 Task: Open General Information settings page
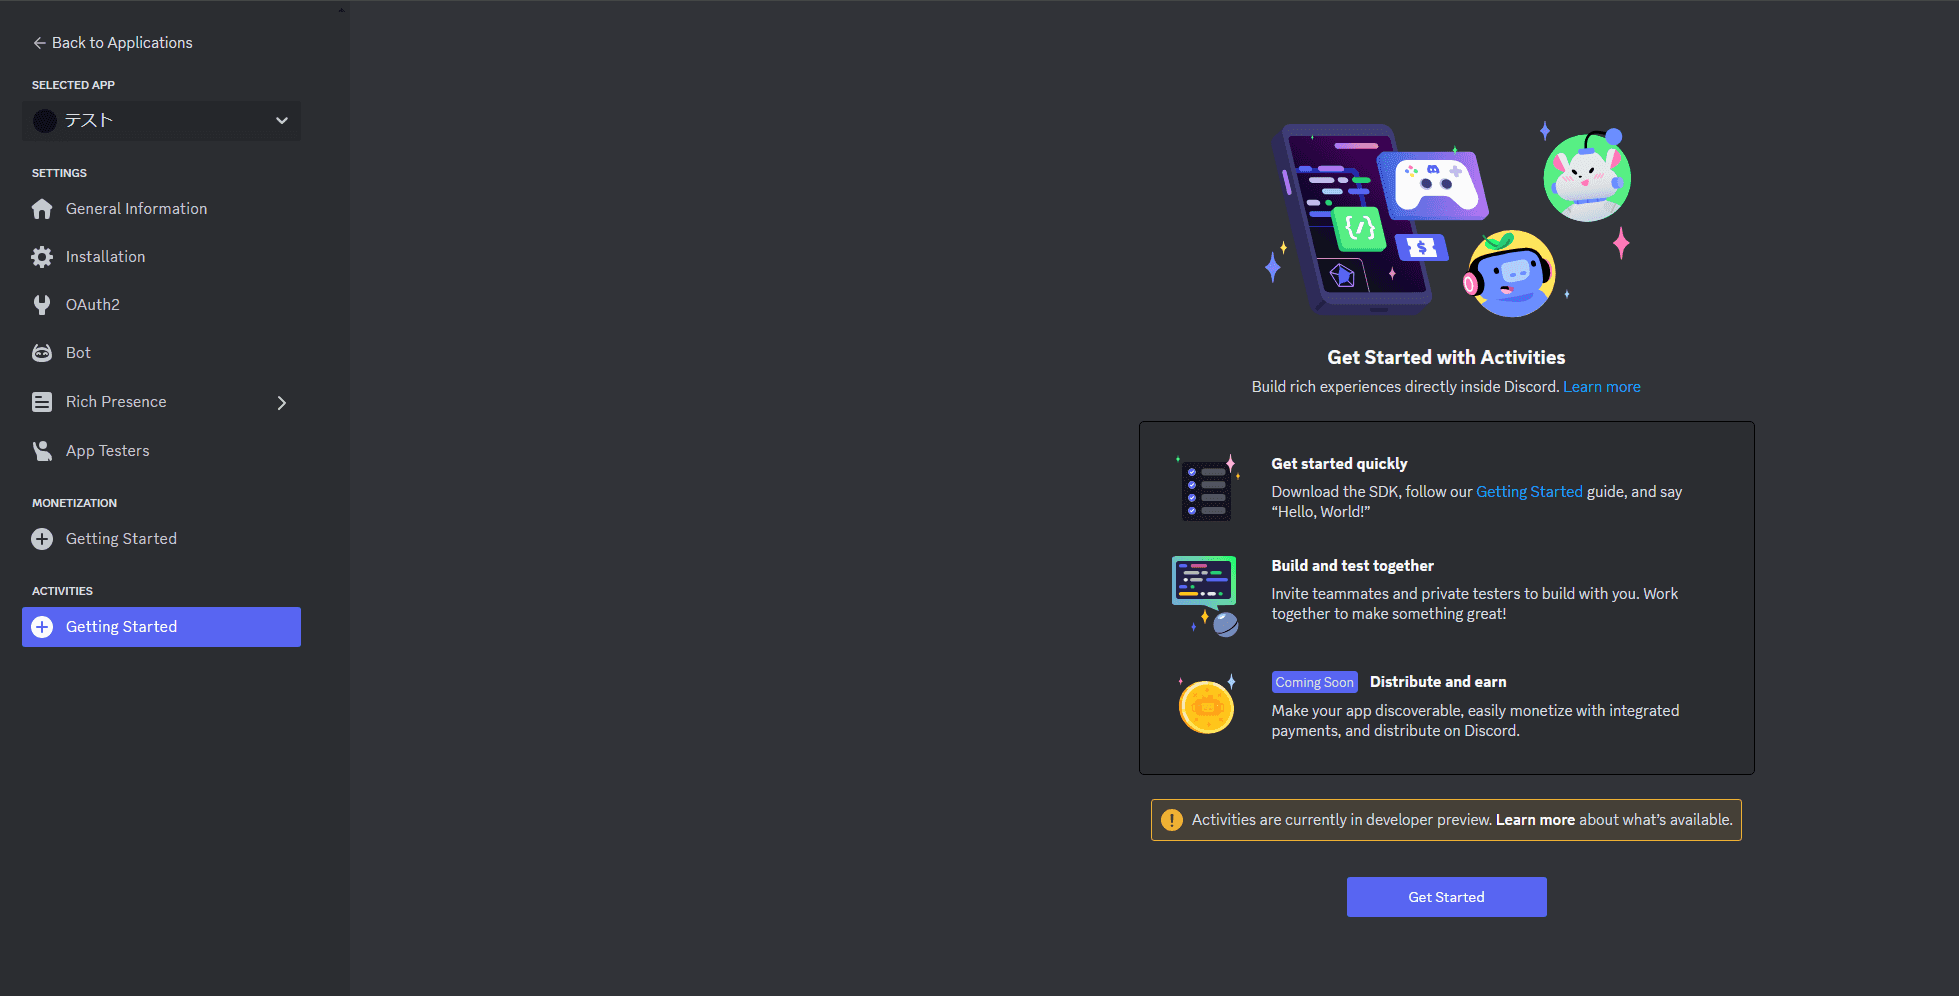coord(161,209)
